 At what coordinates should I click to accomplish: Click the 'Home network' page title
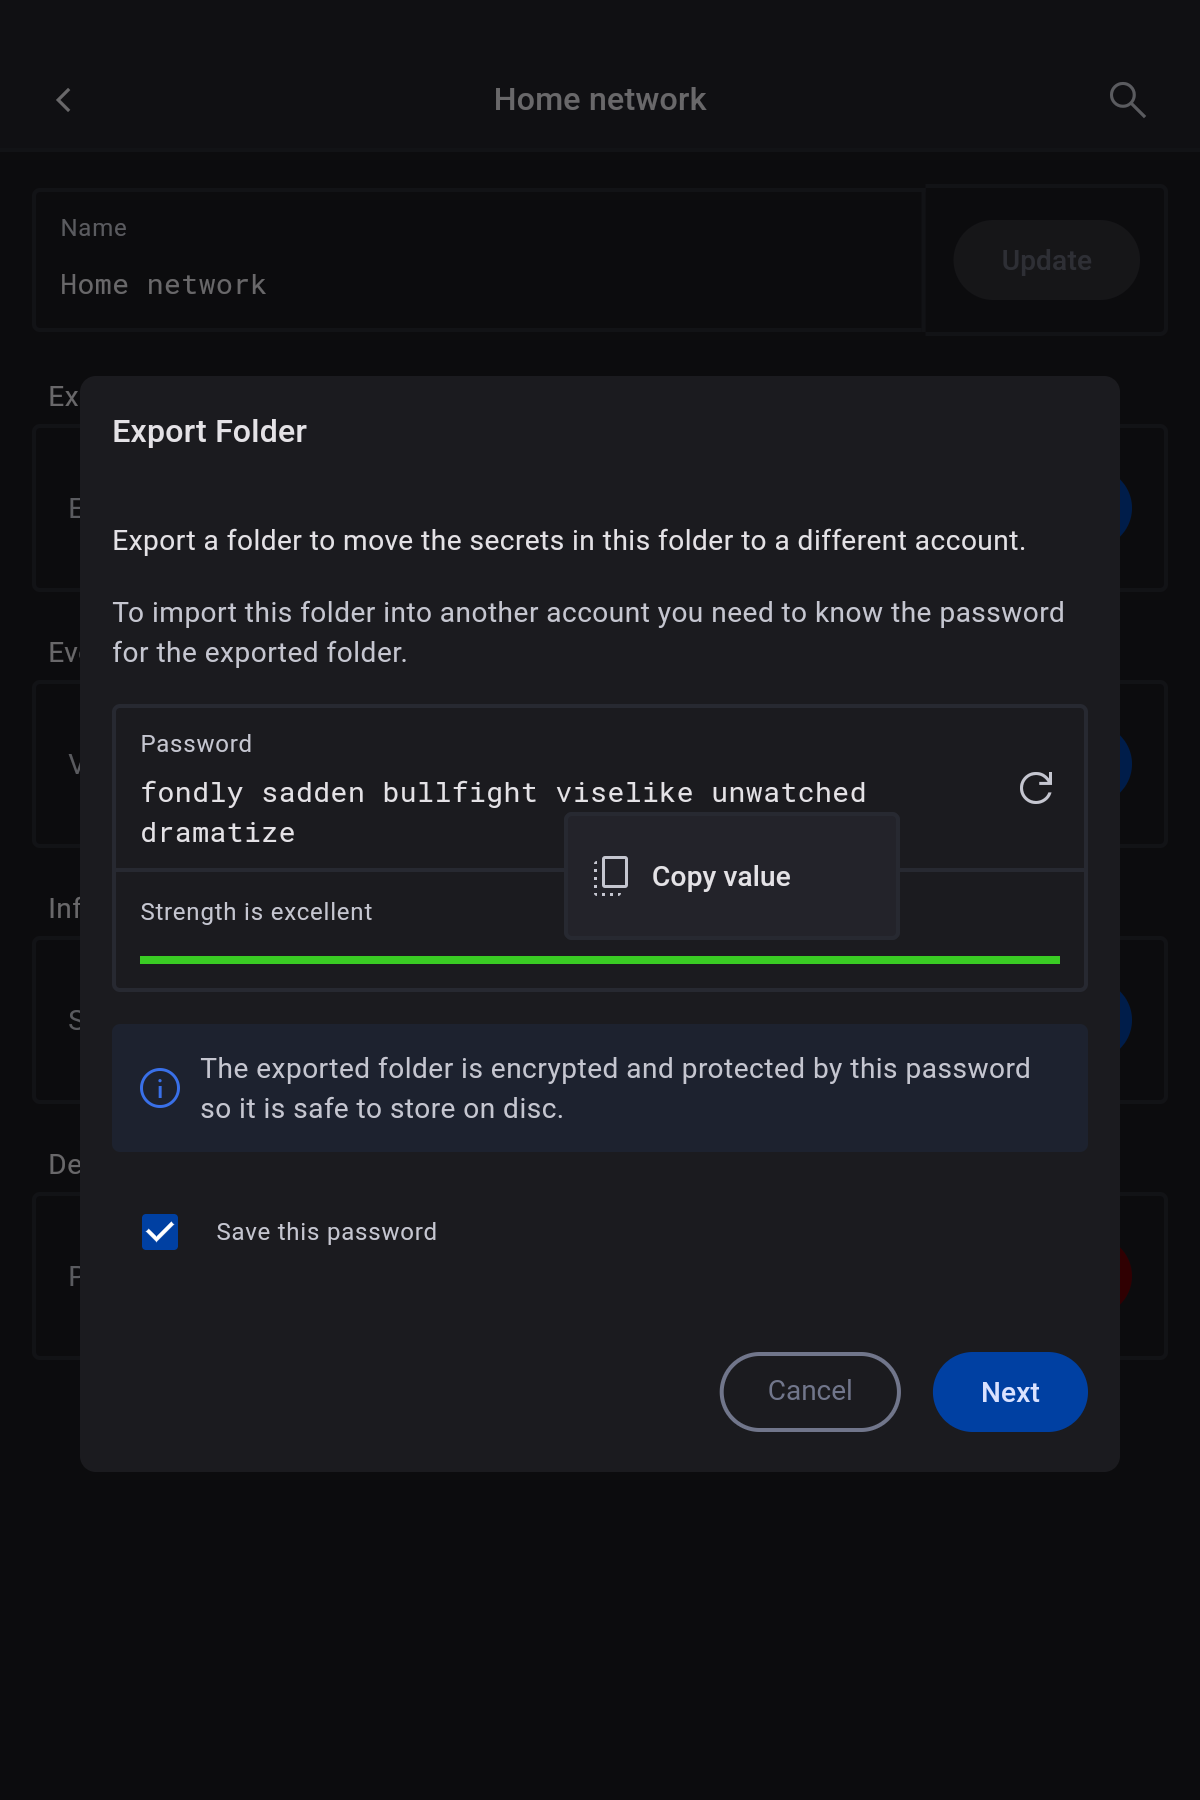(600, 100)
